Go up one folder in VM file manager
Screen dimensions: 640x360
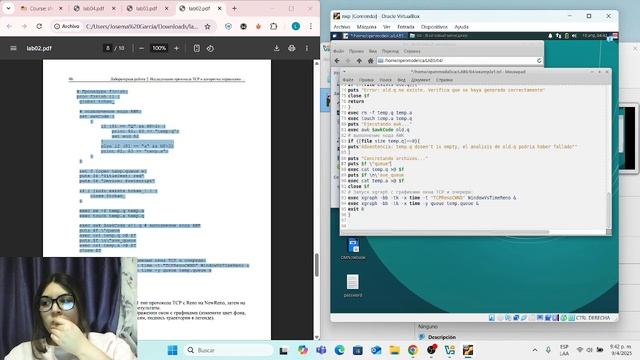359,60
